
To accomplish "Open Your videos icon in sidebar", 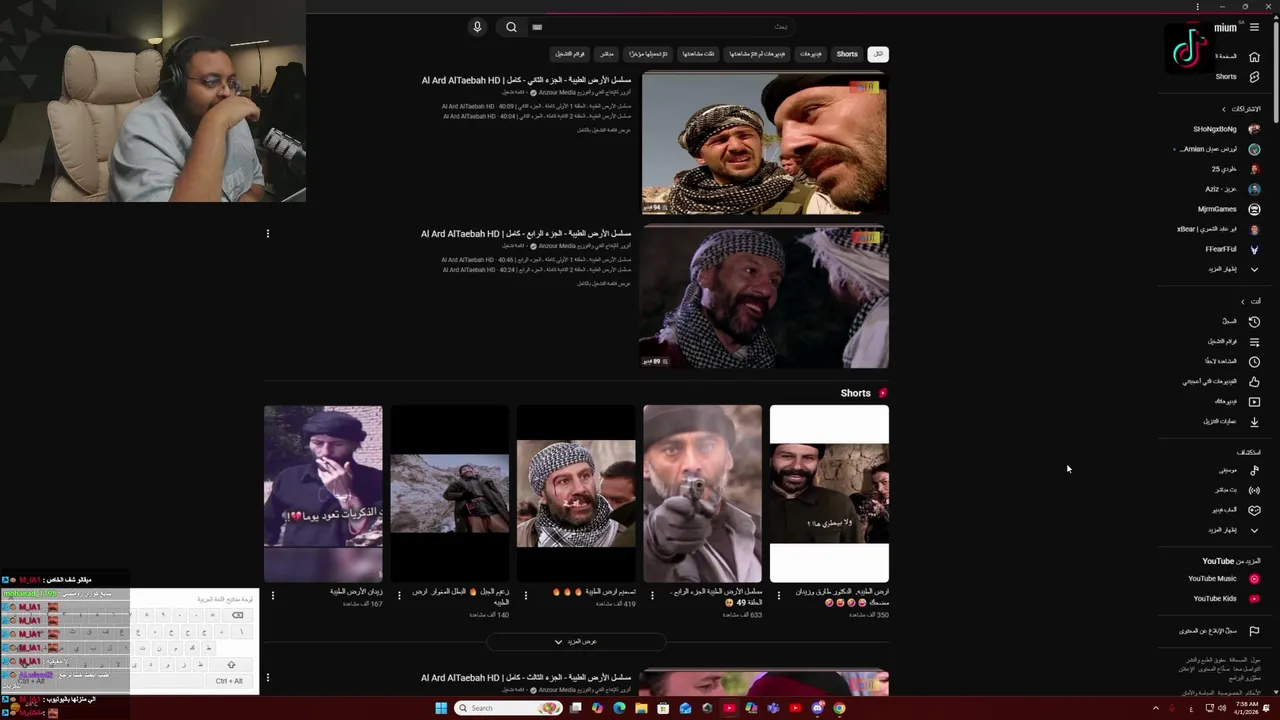I will [x=1254, y=401].
